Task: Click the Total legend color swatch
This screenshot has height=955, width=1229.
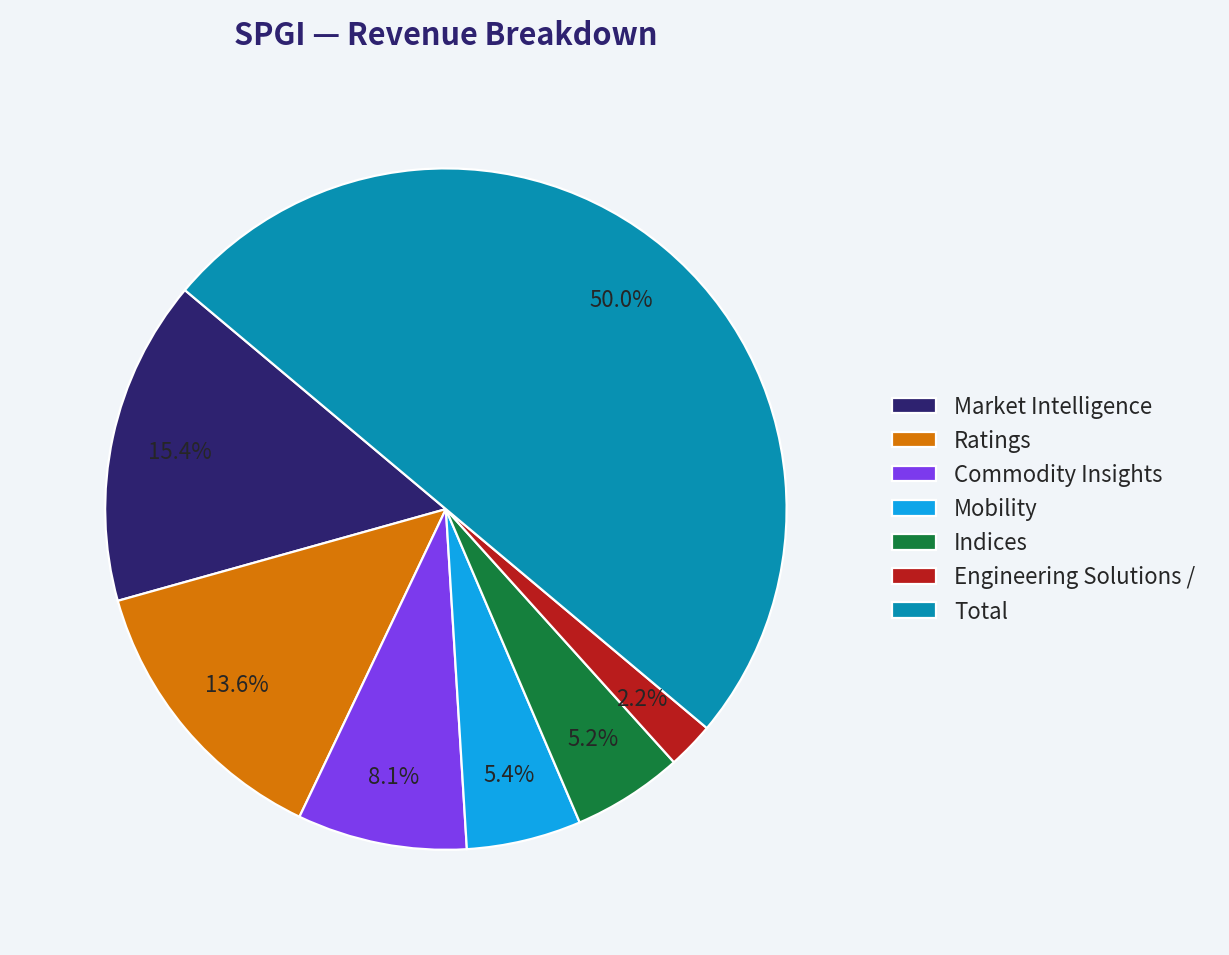Action: click(913, 610)
